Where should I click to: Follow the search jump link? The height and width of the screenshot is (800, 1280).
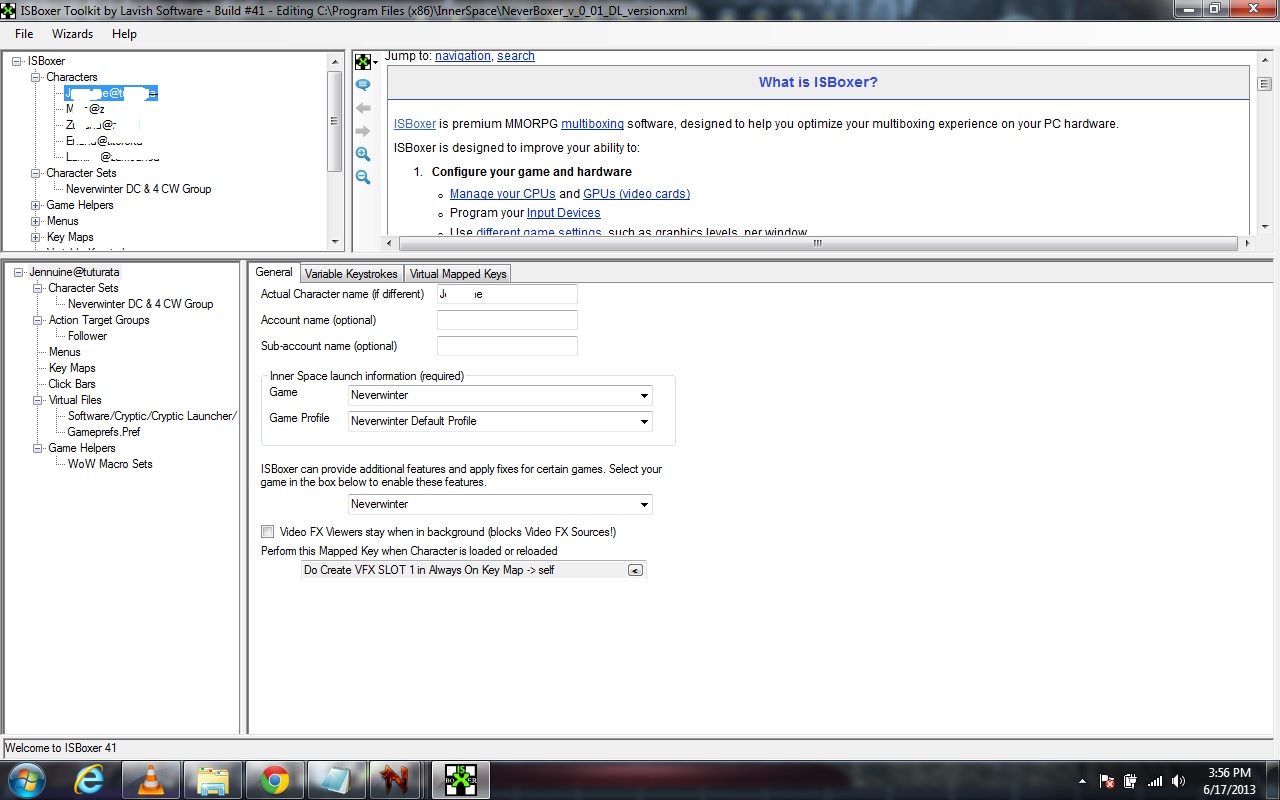point(516,56)
